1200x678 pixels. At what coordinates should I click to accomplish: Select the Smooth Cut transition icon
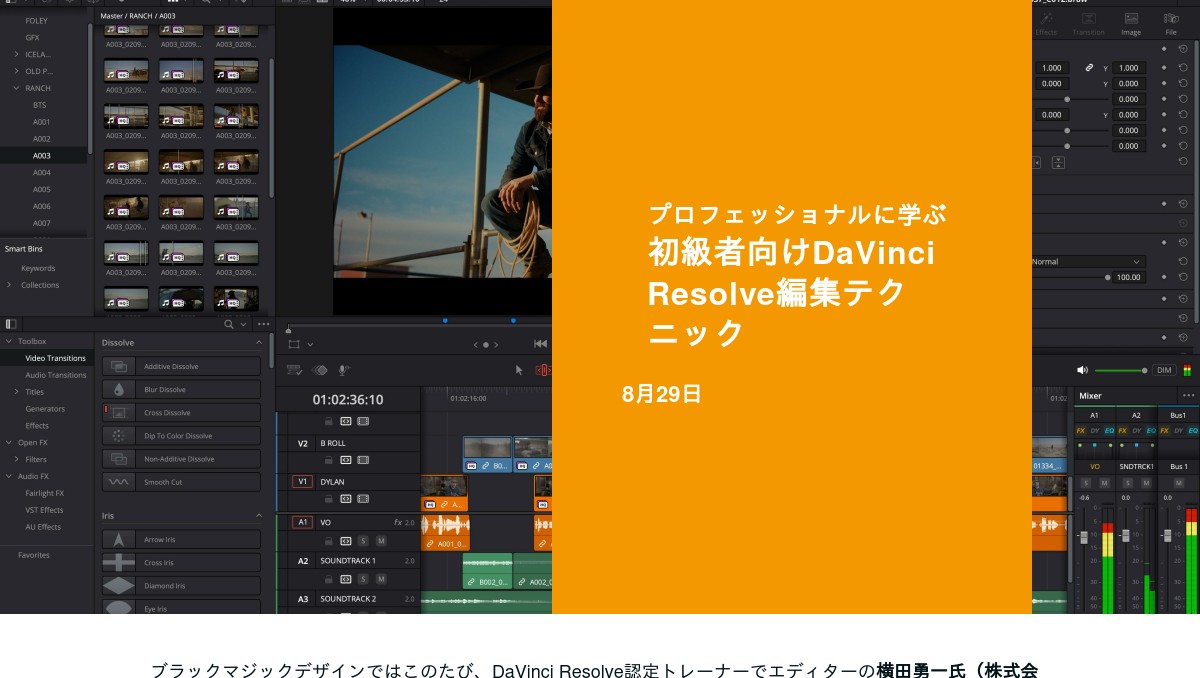click(x=119, y=481)
